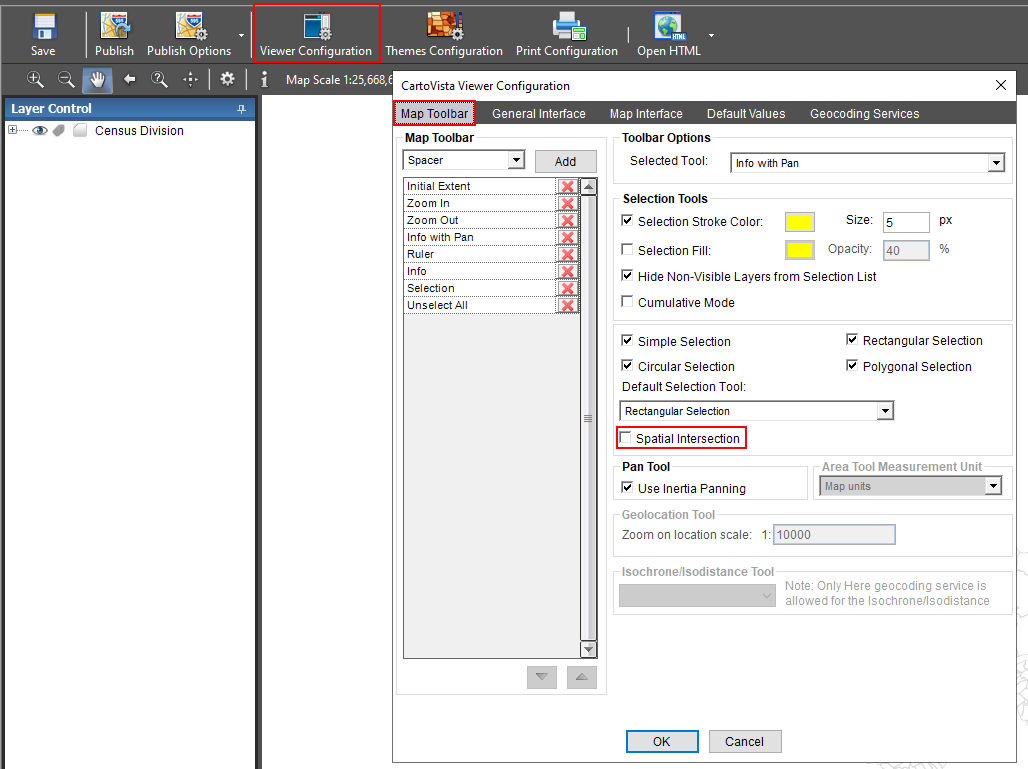Open the Viewer Configuration tool

coord(317,33)
